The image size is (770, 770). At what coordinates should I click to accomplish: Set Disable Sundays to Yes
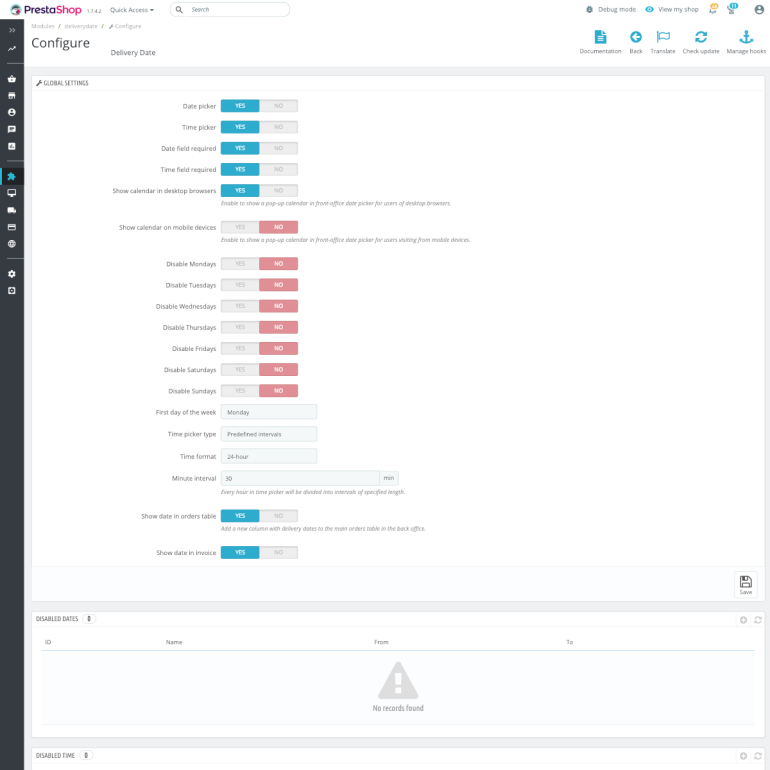coord(240,390)
